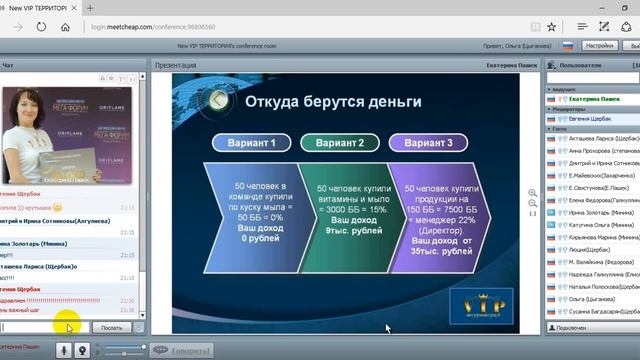Click the Send (Послать) chat button
The height and width of the screenshot is (360, 640).
111,328
